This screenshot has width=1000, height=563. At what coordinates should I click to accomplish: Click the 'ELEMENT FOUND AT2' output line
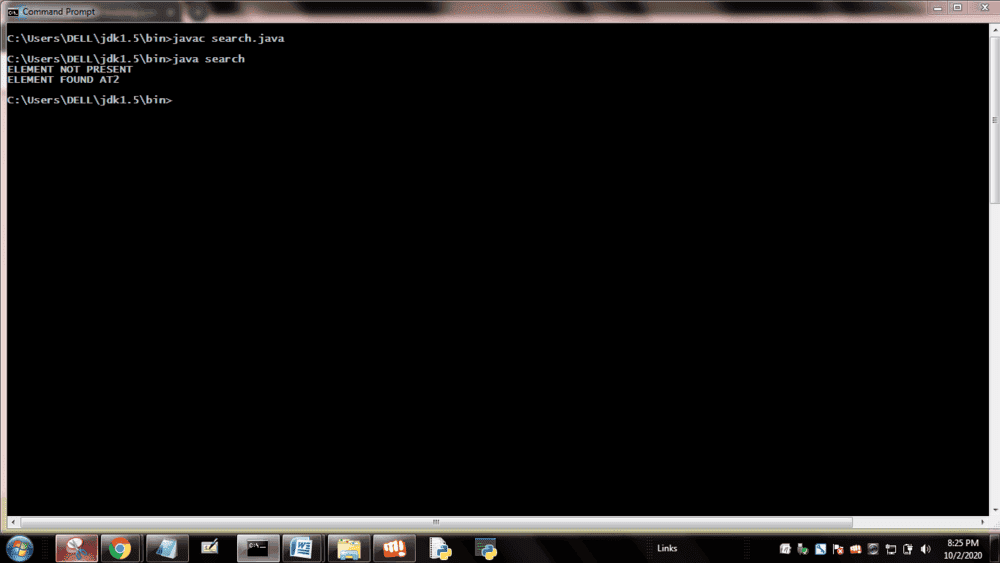click(63, 80)
